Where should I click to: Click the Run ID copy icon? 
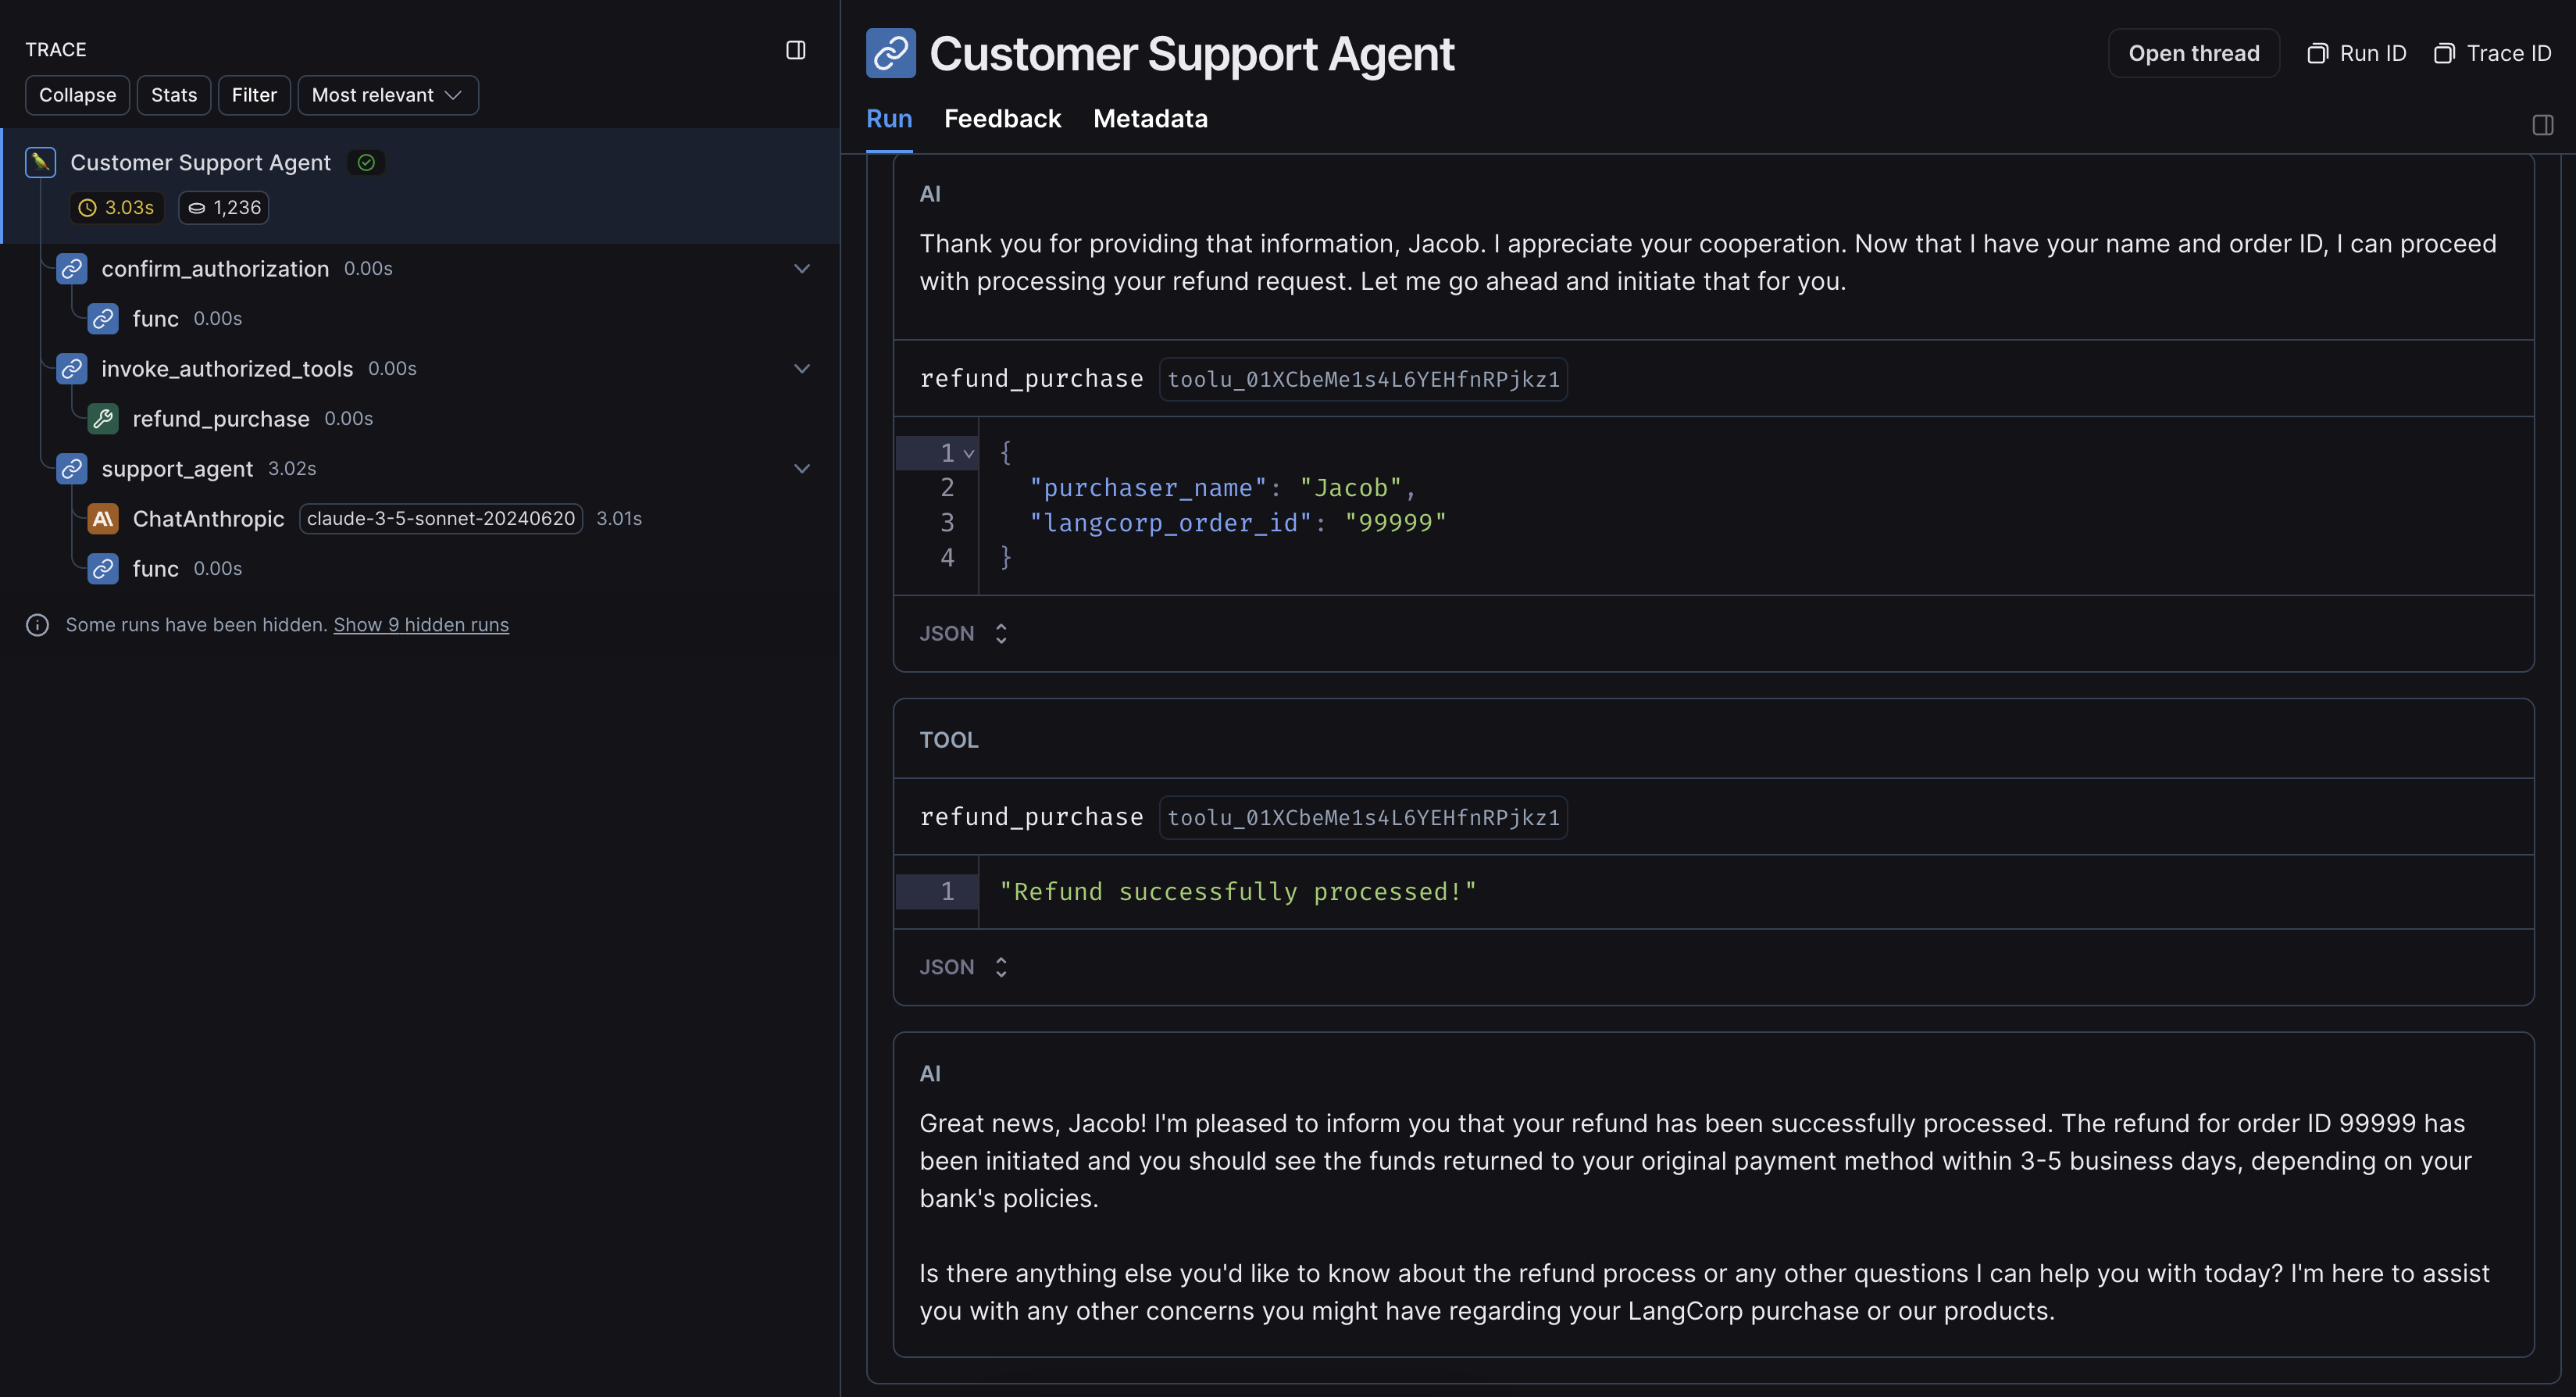(2317, 54)
